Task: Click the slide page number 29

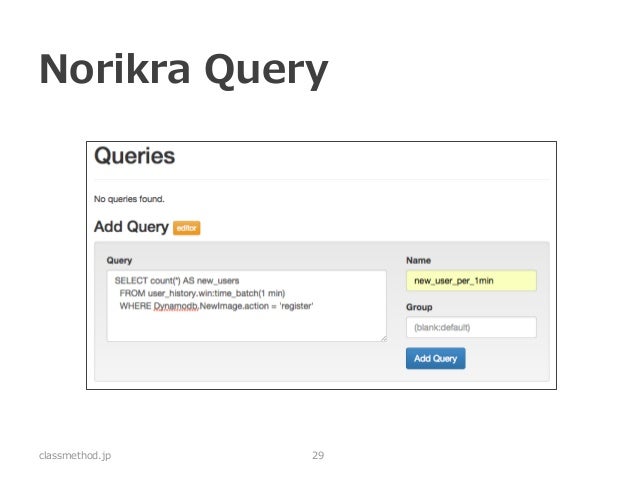Action: click(x=318, y=455)
